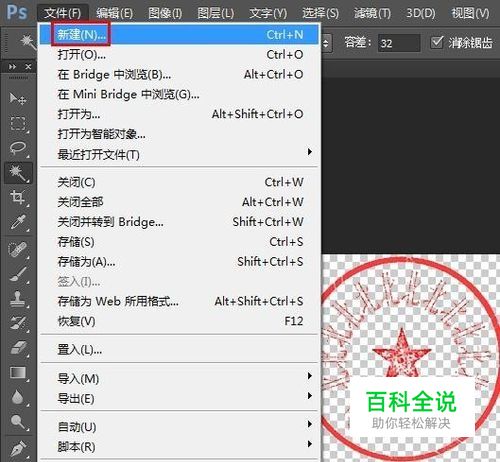
Task: Choose 打开为智能对象... menu entry
Action: click(180, 134)
